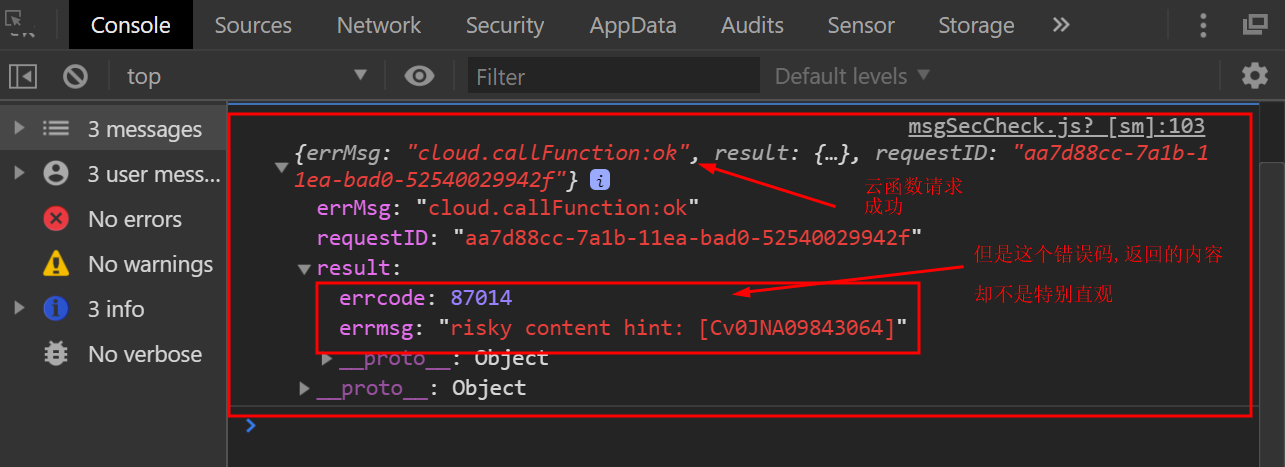Viewport: 1285px width, 467px height.
Task: Open console settings gear icon
Action: tap(1254, 76)
